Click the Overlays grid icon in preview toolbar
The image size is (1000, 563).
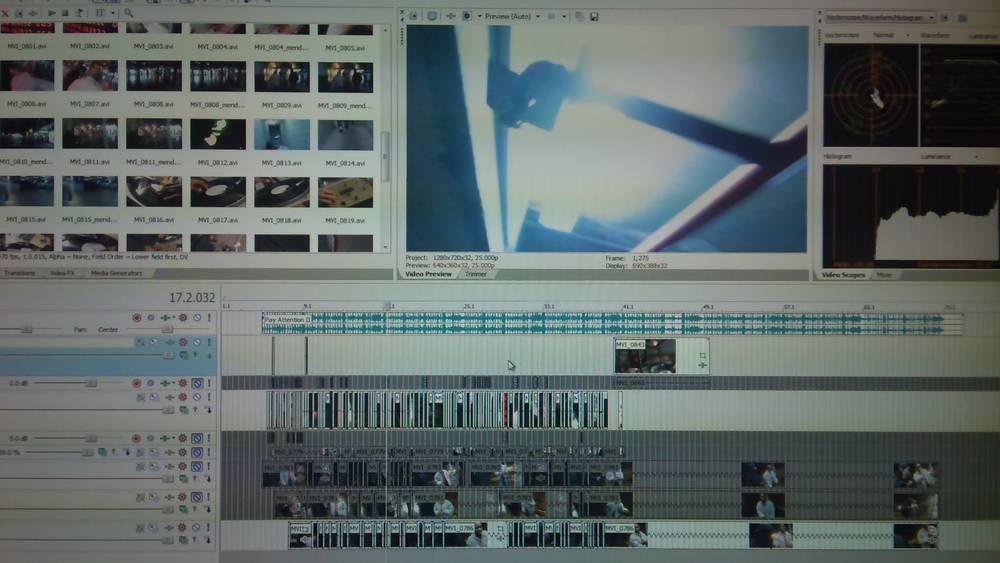point(552,16)
